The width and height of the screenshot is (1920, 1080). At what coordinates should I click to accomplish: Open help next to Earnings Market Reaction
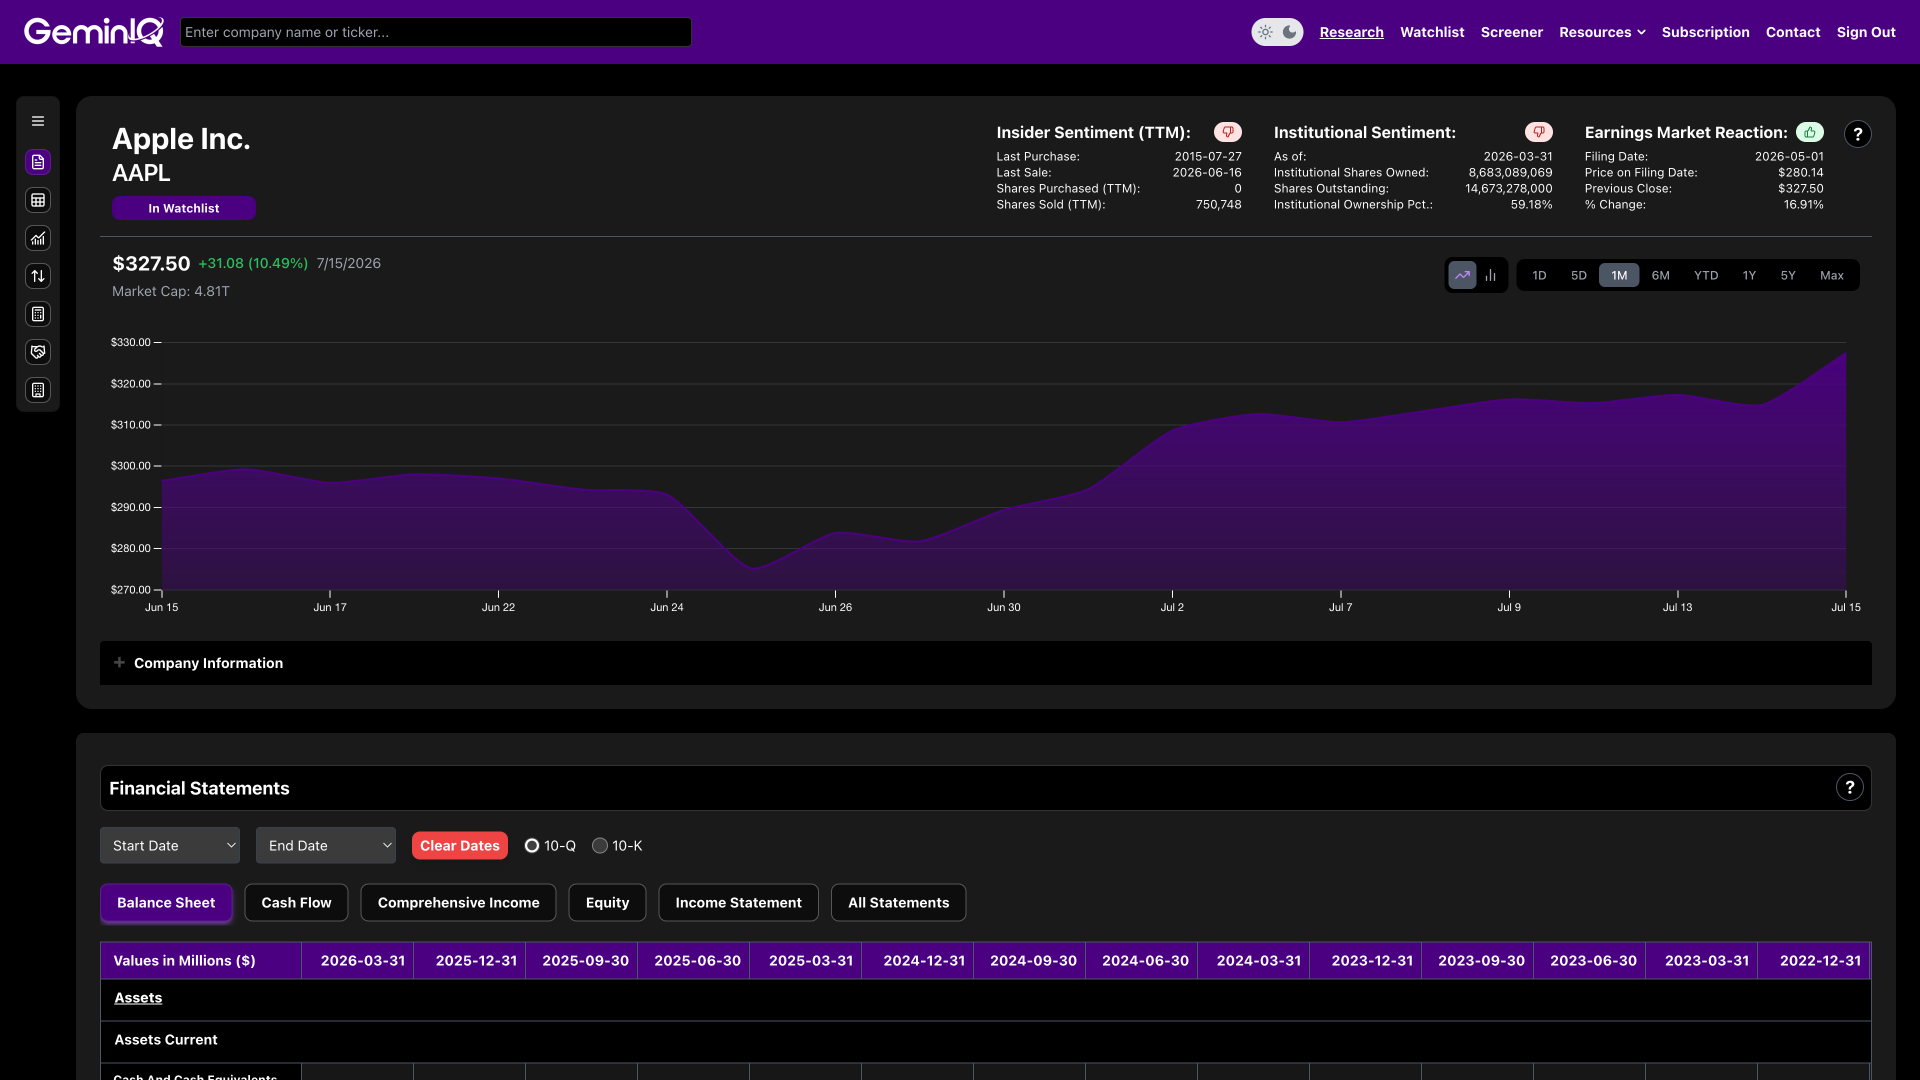click(1858, 134)
